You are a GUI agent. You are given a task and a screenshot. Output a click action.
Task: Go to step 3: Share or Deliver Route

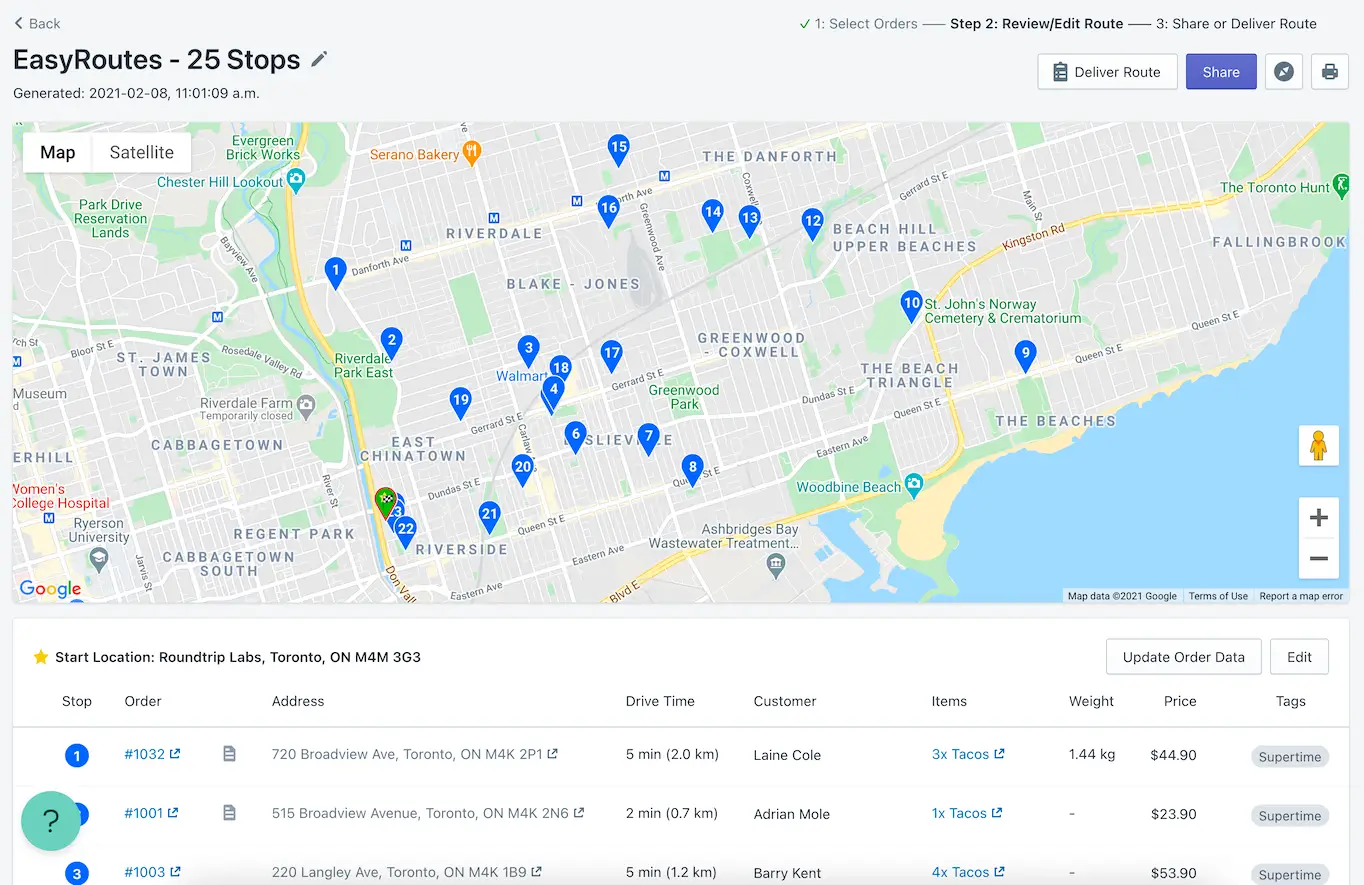(x=1236, y=23)
